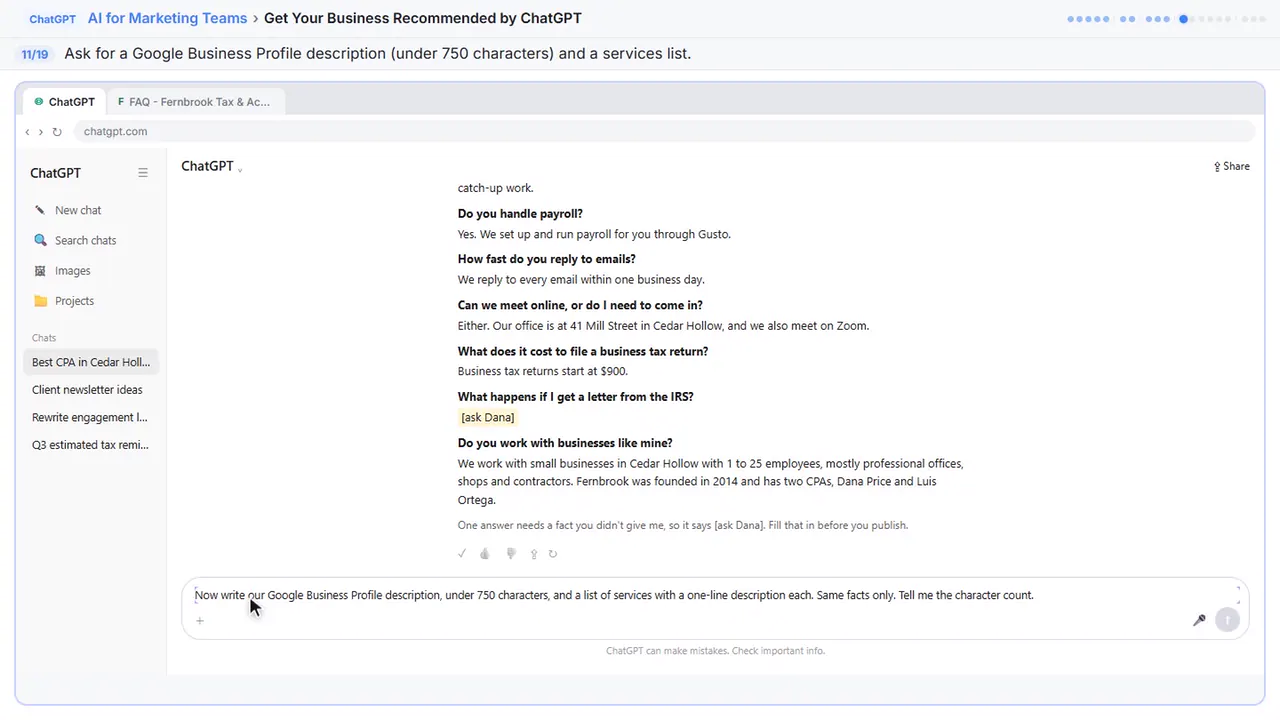1280x720 pixels.
Task: Open the Best CPA in Cedar Hollow chat
Action: pyautogui.click(x=91, y=362)
